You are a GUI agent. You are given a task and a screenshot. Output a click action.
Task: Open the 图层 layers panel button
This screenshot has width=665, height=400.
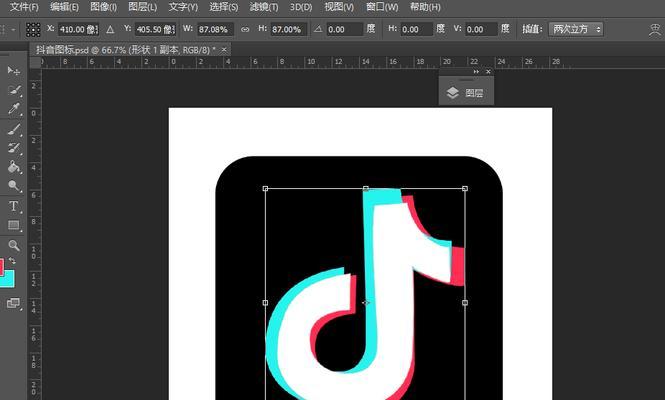(x=466, y=93)
